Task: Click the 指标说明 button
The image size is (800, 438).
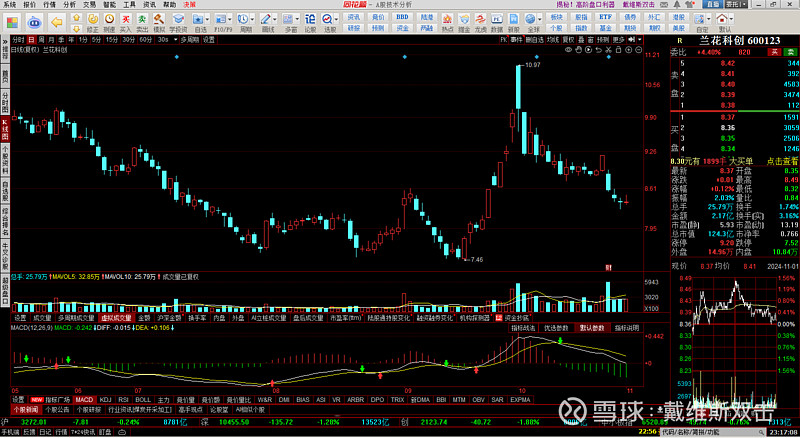Action: [x=627, y=328]
